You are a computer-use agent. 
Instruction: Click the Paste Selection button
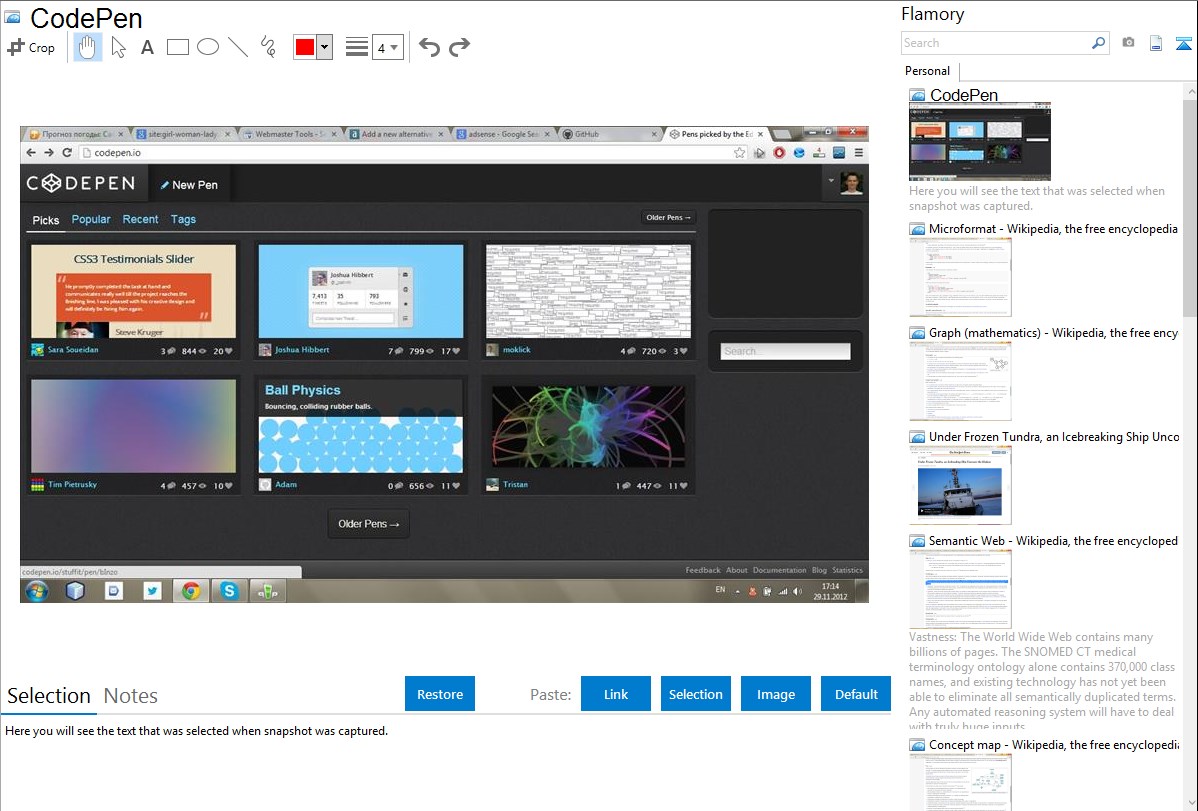tap(695, 694)
